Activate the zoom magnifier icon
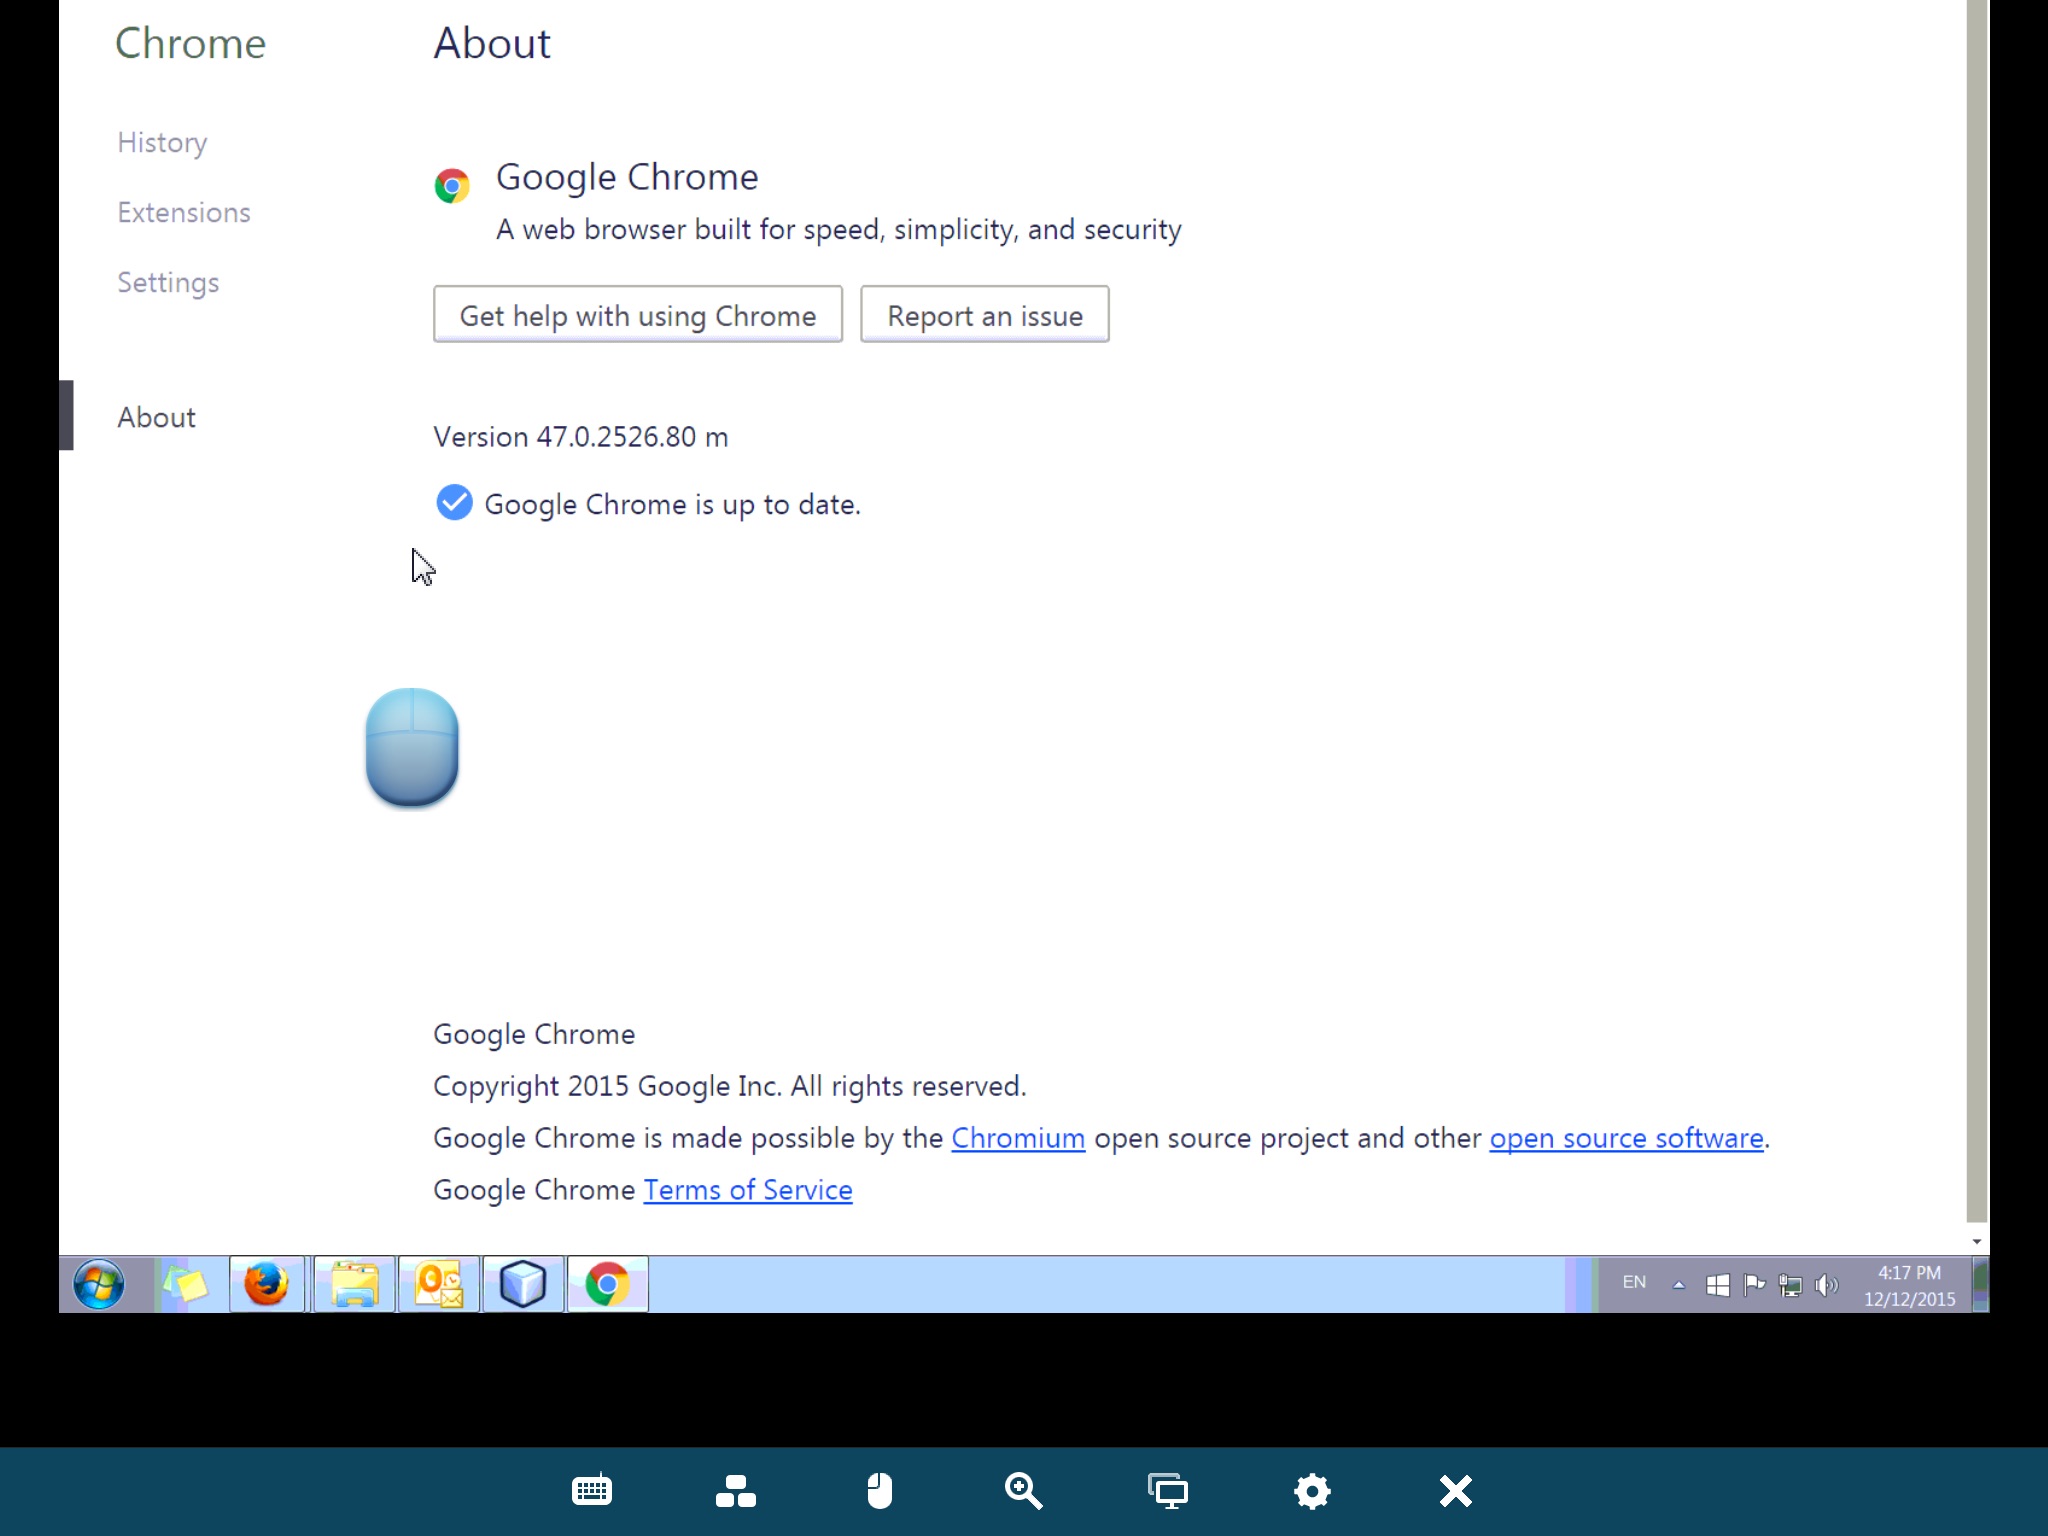This screenshot has width=2048, height=1536. [x=1023, y=1490]
